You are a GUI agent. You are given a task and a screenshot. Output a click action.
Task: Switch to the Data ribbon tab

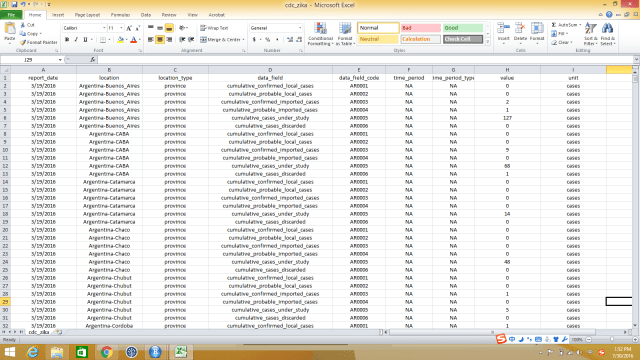[146, 15]
